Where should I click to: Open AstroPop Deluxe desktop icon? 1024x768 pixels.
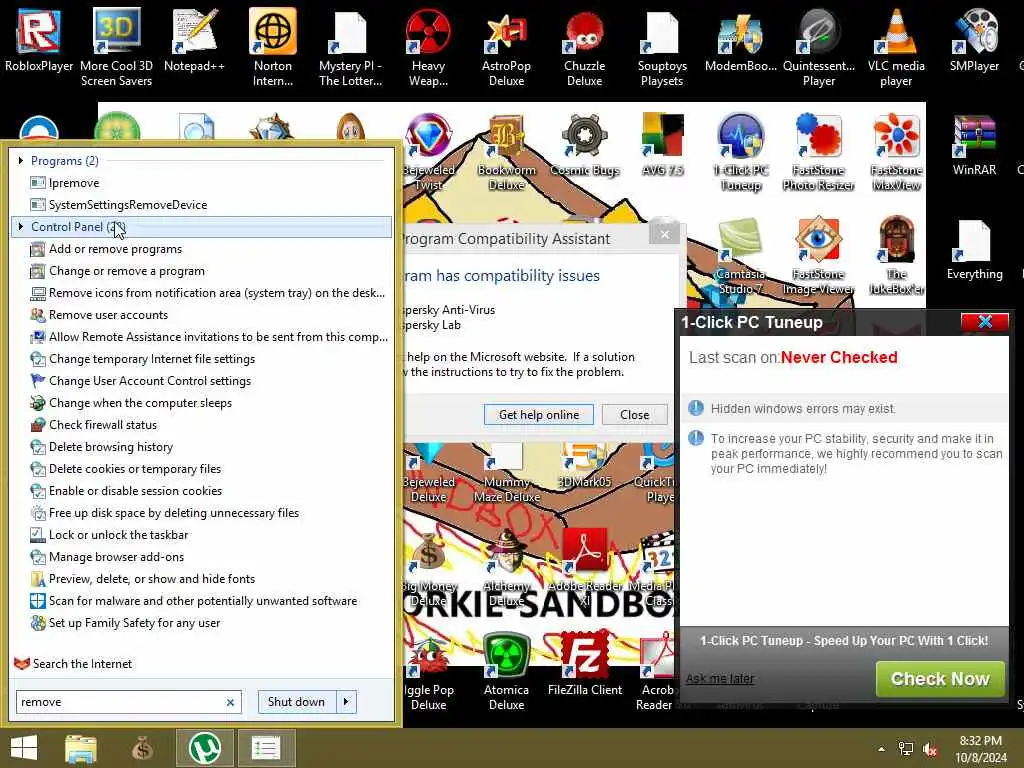506,47
